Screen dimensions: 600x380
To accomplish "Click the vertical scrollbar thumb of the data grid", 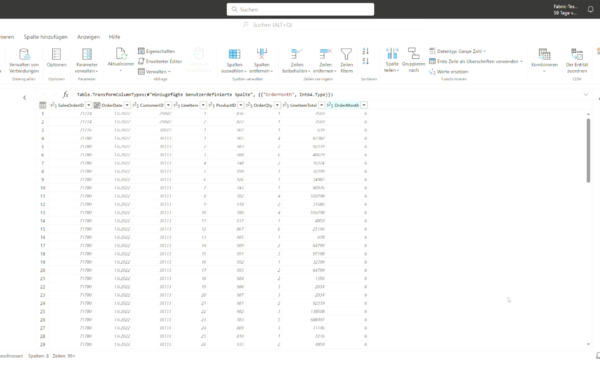I will point(588,150).
